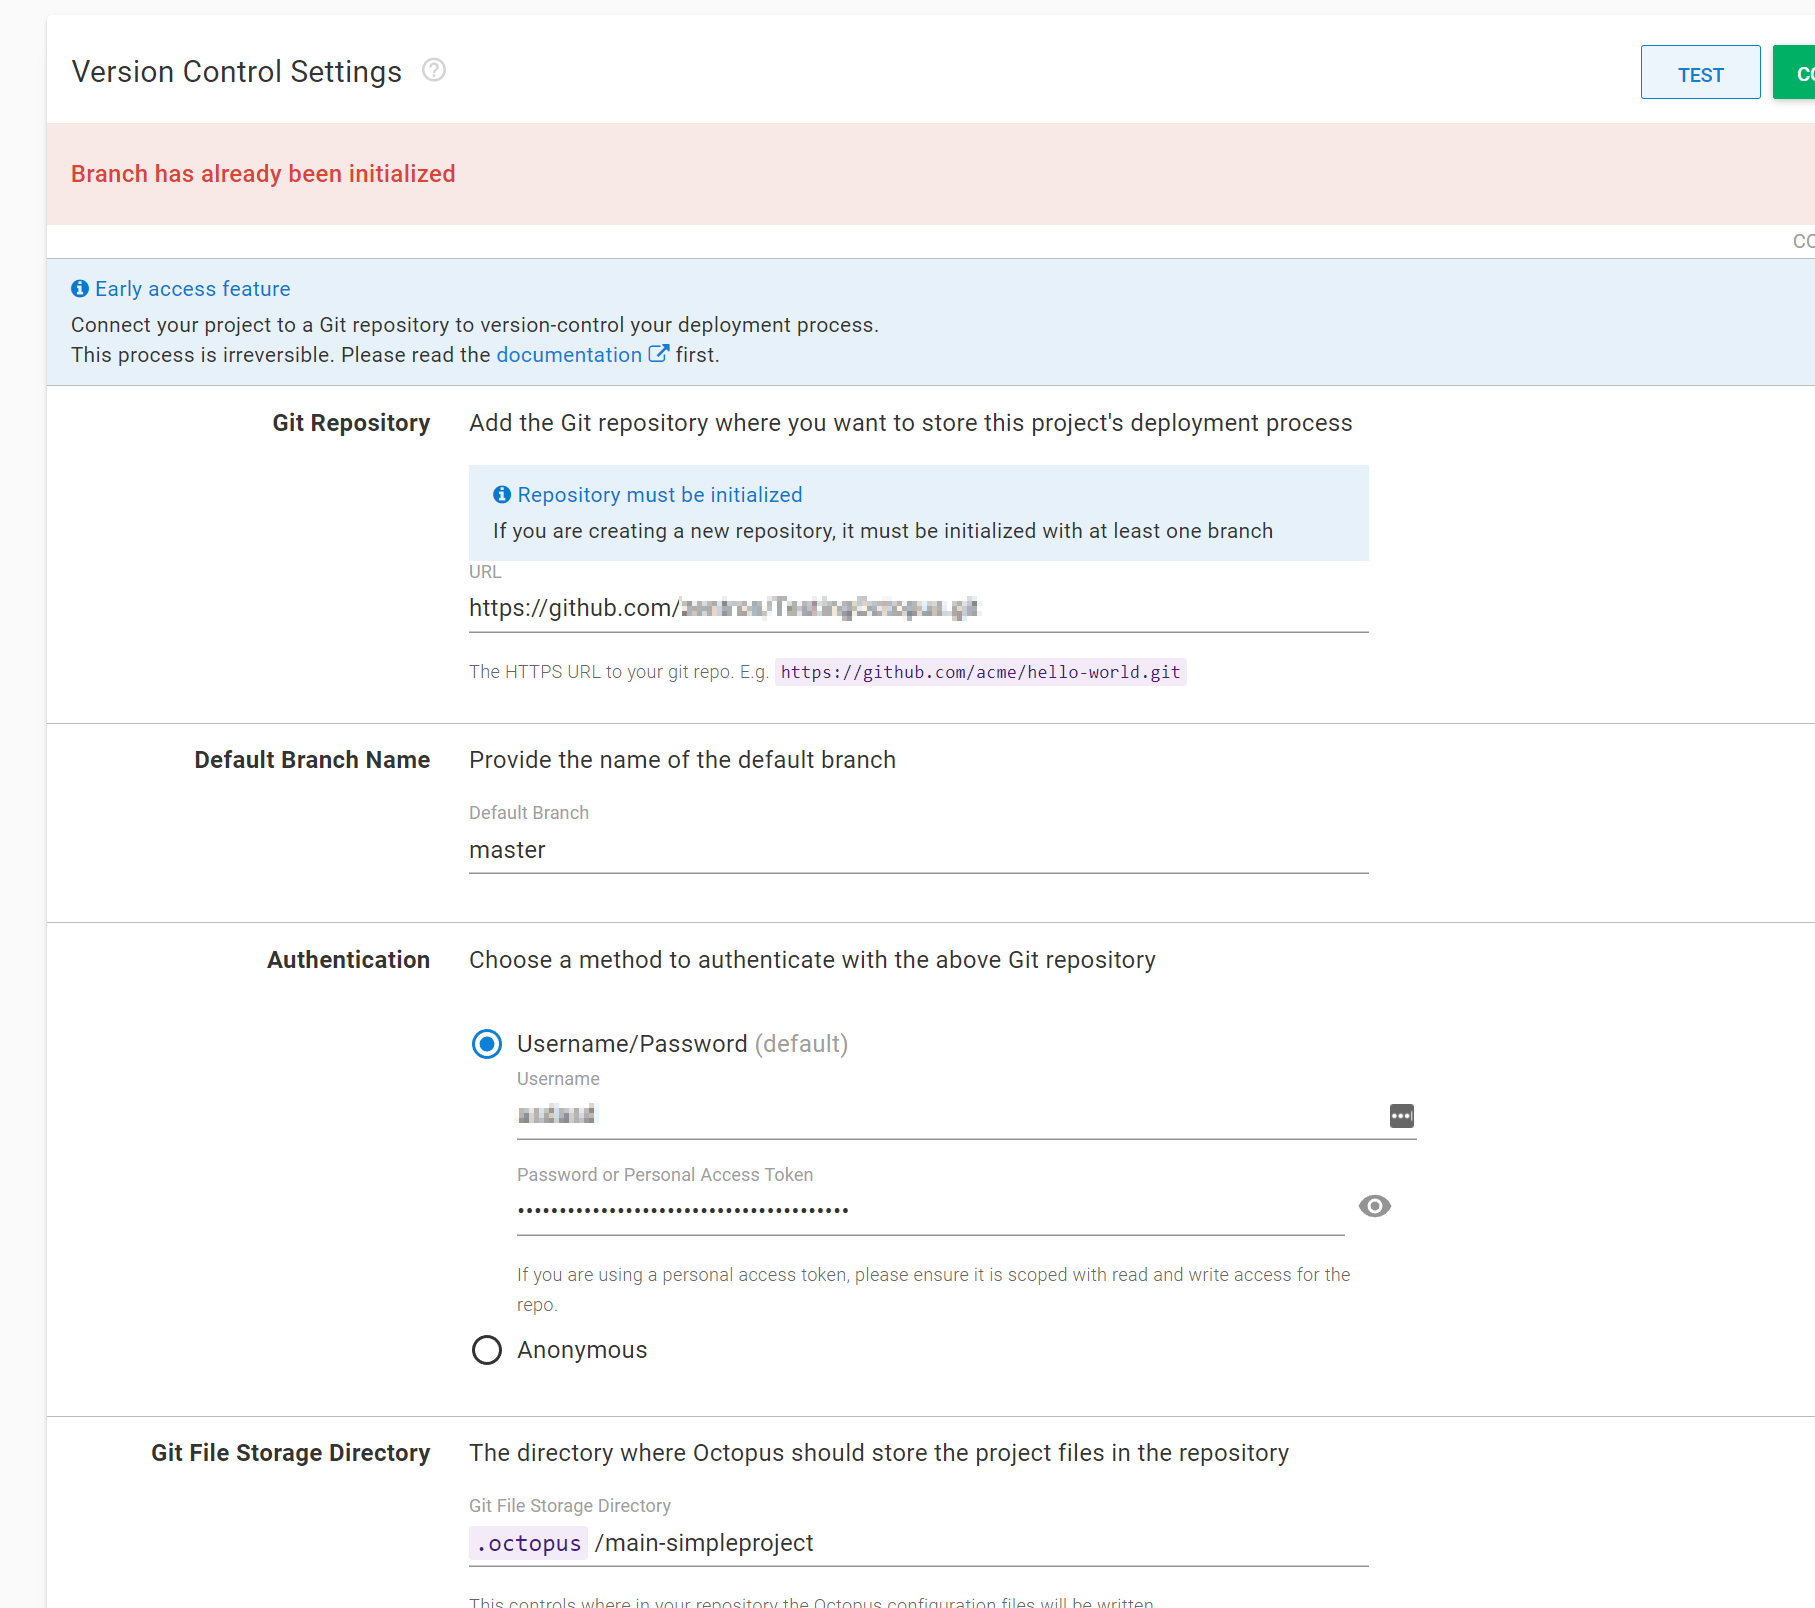The image size is (1815, 1608).
Task: Select the Anonymous authentication option
Action: pos(487,1350)
